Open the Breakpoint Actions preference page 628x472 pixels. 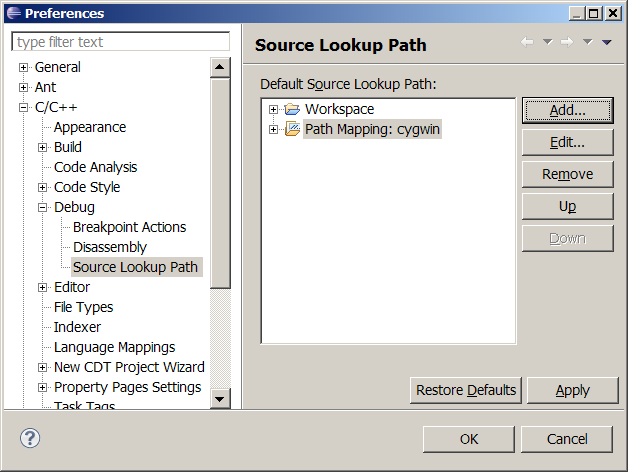coord(129,227)
